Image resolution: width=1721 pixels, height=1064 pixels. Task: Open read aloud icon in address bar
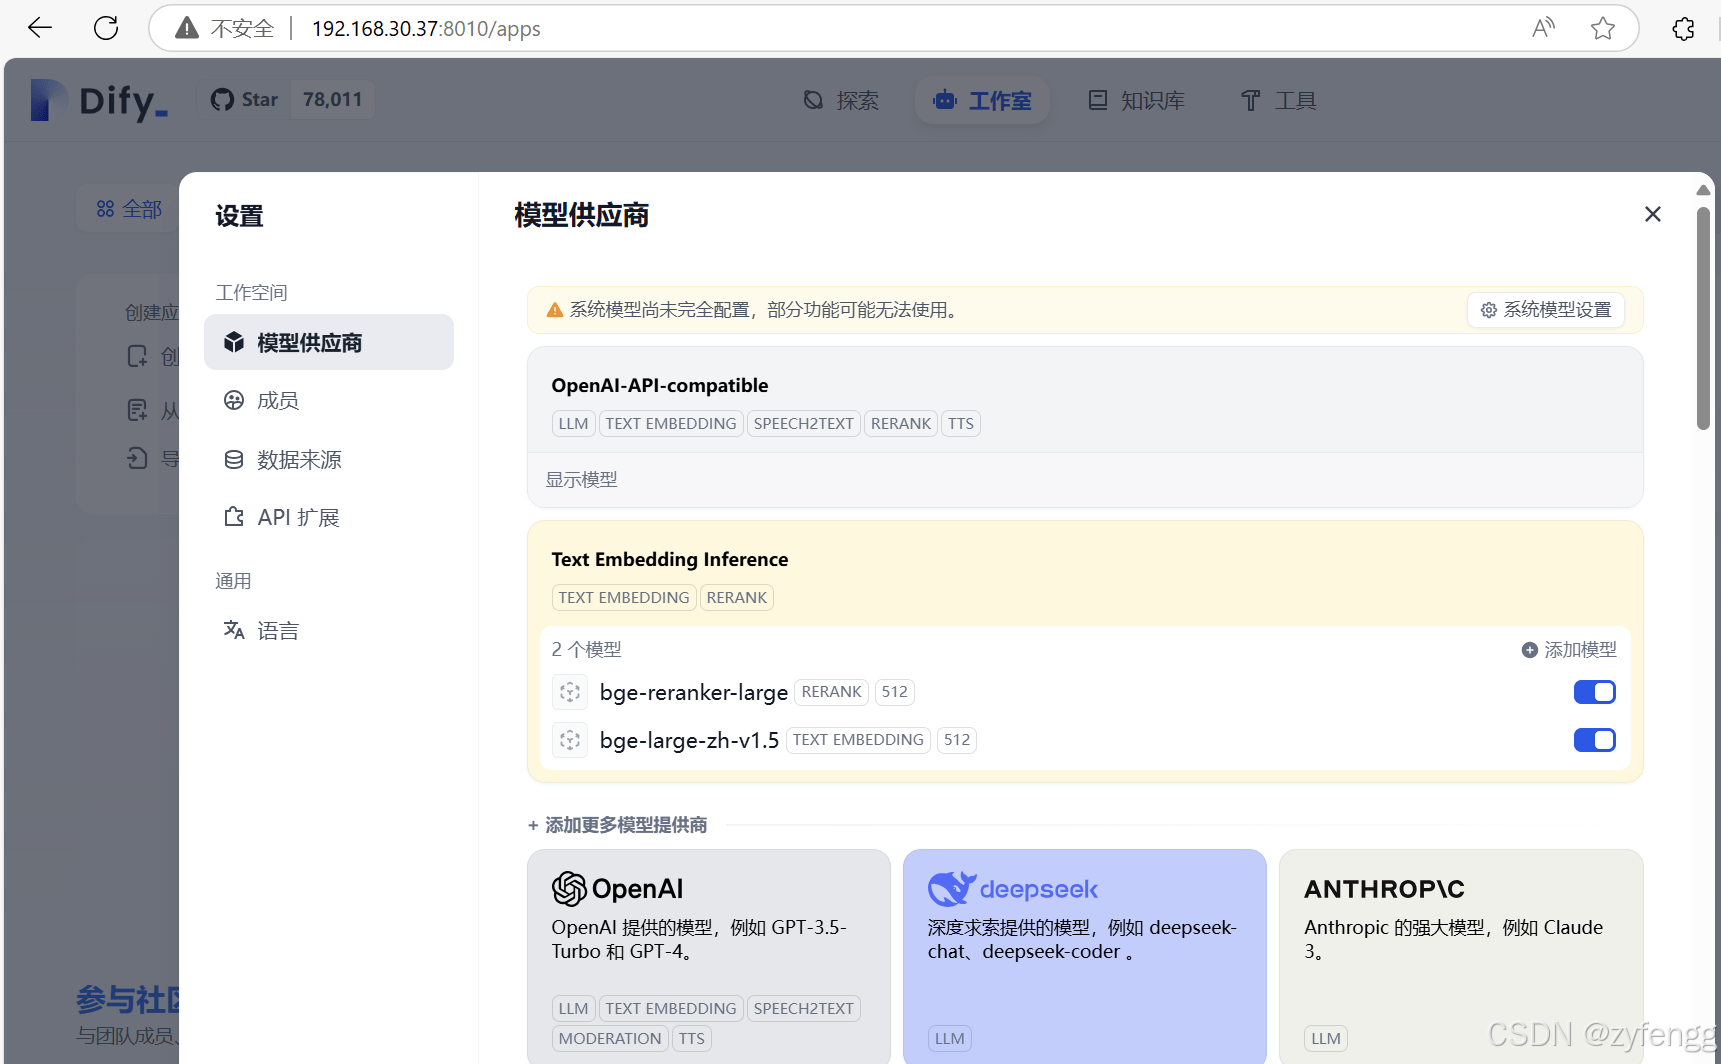[x=1543, y=28]
